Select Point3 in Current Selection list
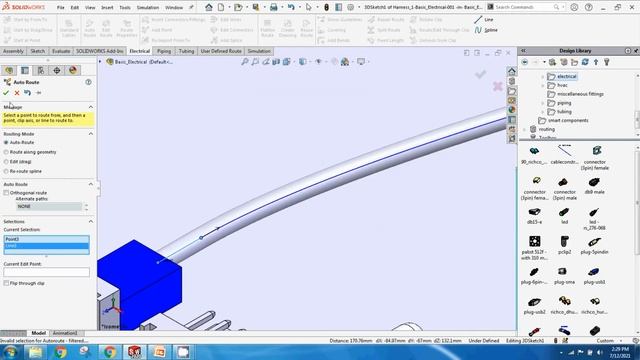 pyautogui.click(x=46, y=239)
